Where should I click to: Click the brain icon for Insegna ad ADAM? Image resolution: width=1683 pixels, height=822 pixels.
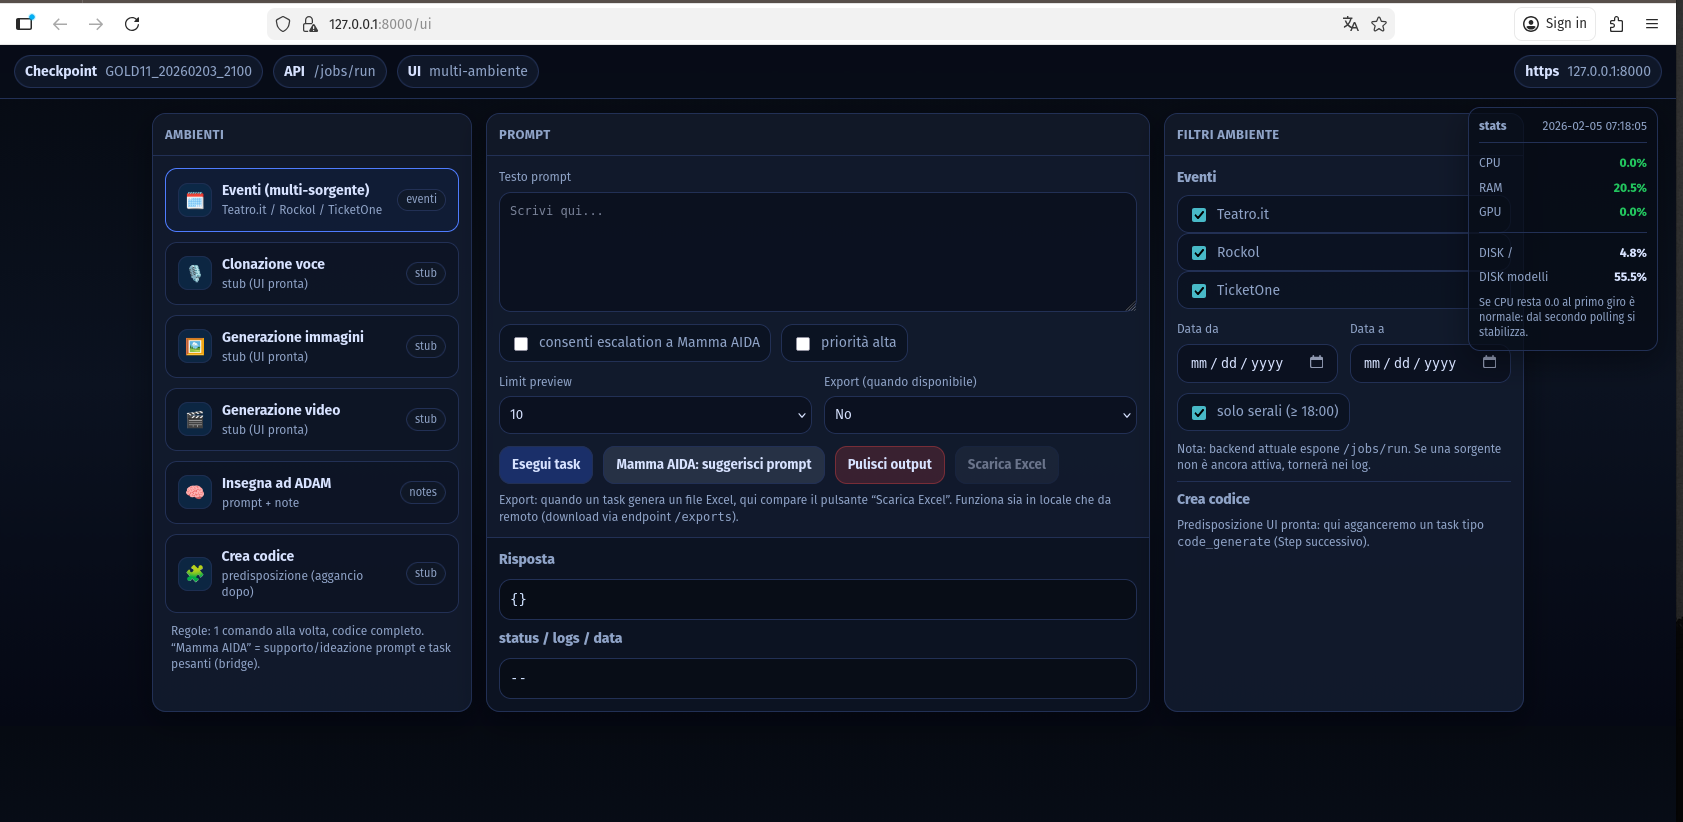tap(195, 492)
